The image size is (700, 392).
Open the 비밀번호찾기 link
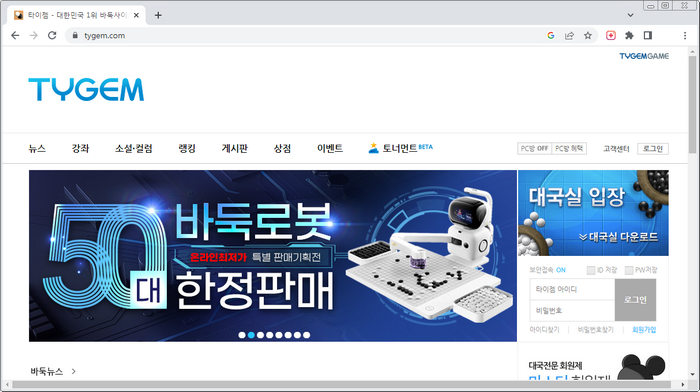[x=596, y=329]
